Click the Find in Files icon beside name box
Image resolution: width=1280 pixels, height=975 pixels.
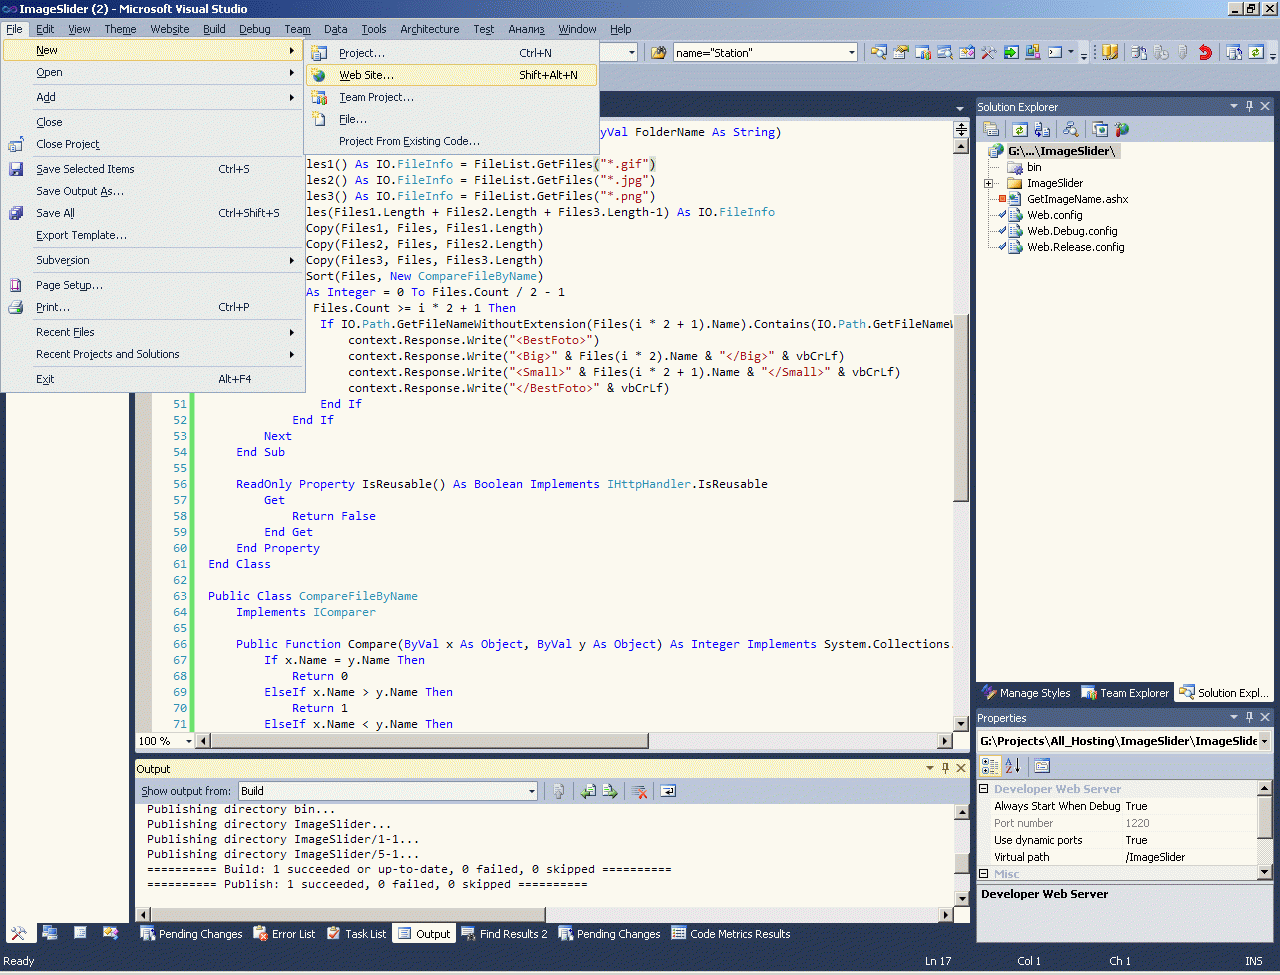click(658, 53)
